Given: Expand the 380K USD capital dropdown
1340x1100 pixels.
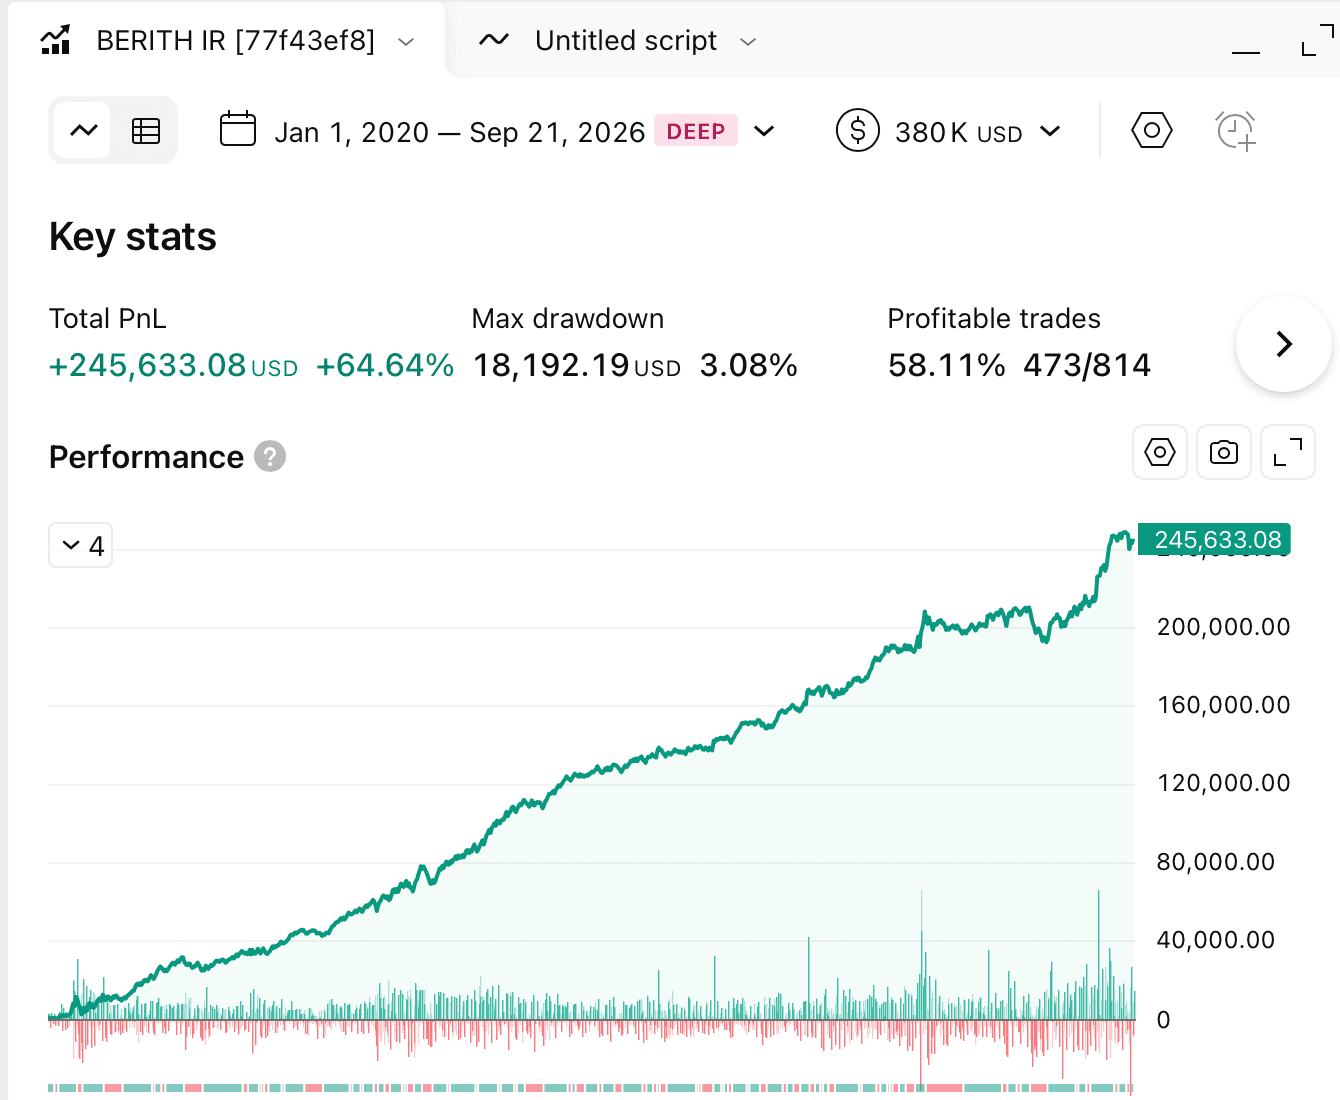Looking at the screenshot, I should pos(1050,131).
